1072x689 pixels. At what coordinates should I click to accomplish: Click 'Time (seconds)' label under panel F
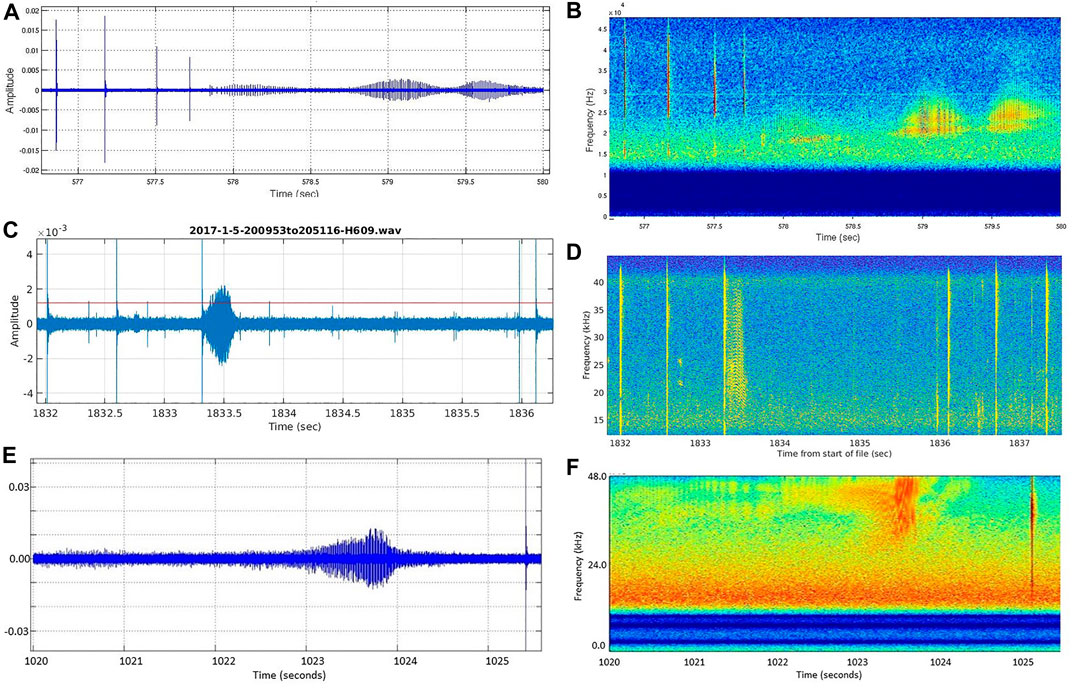tap(829, 675)
